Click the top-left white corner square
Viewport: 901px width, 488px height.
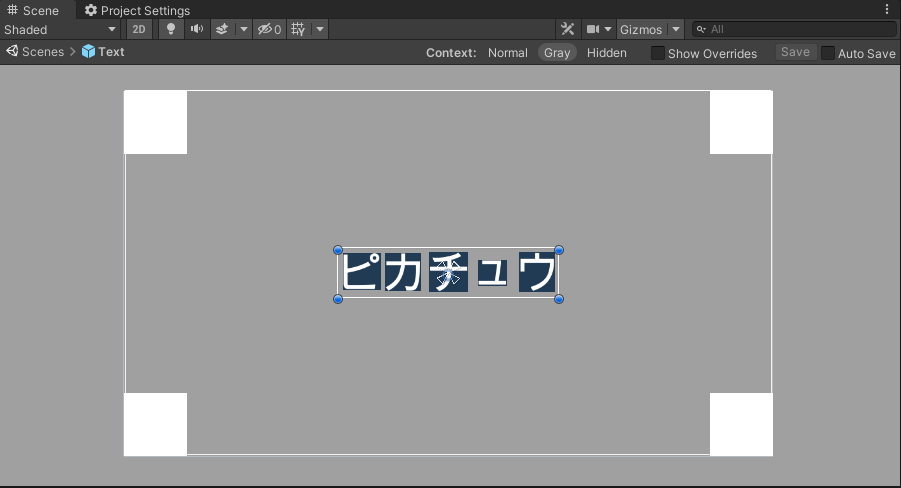click(155, 122)
